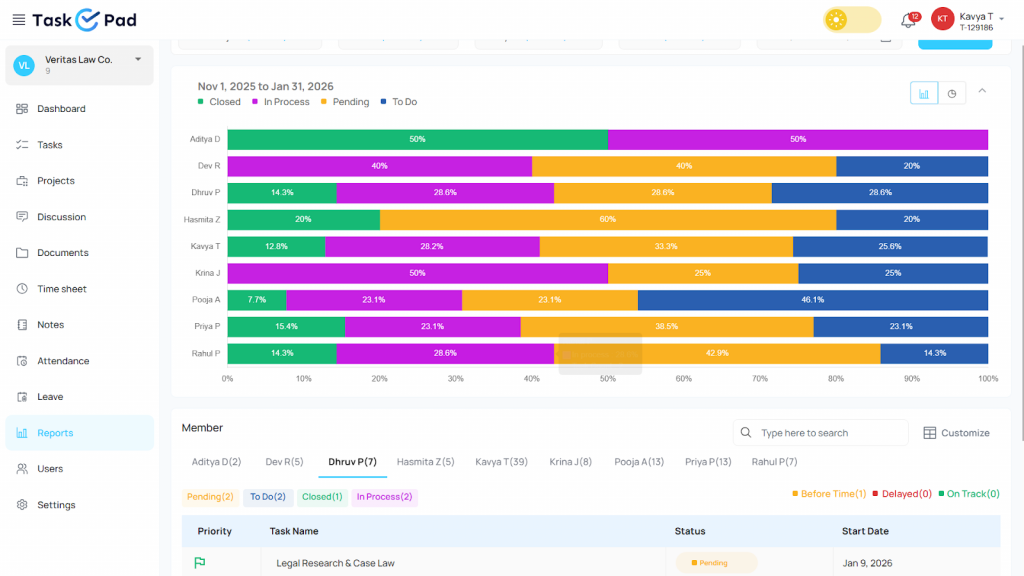Open the hamburger menu icon
This screenshot has width=1024, height=576.
pyautogui.click(x=17, y=20)
